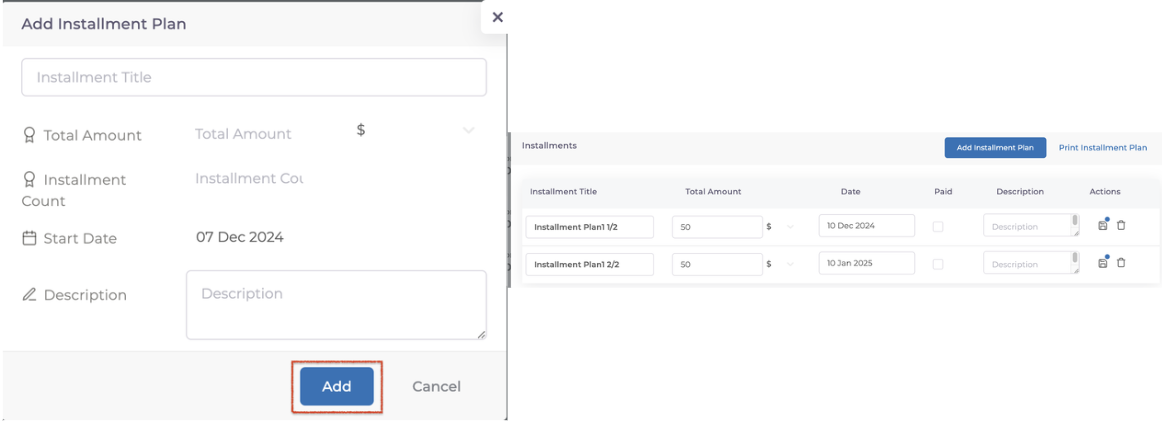Focus the Installment Title field in dialog

(x=254, y=77)
